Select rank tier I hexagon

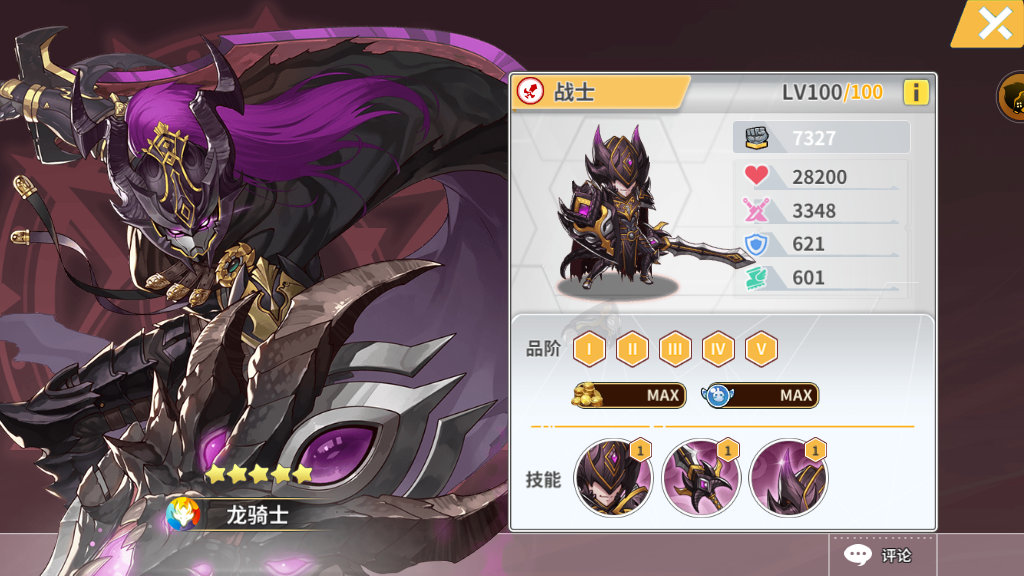coord(589,349)
